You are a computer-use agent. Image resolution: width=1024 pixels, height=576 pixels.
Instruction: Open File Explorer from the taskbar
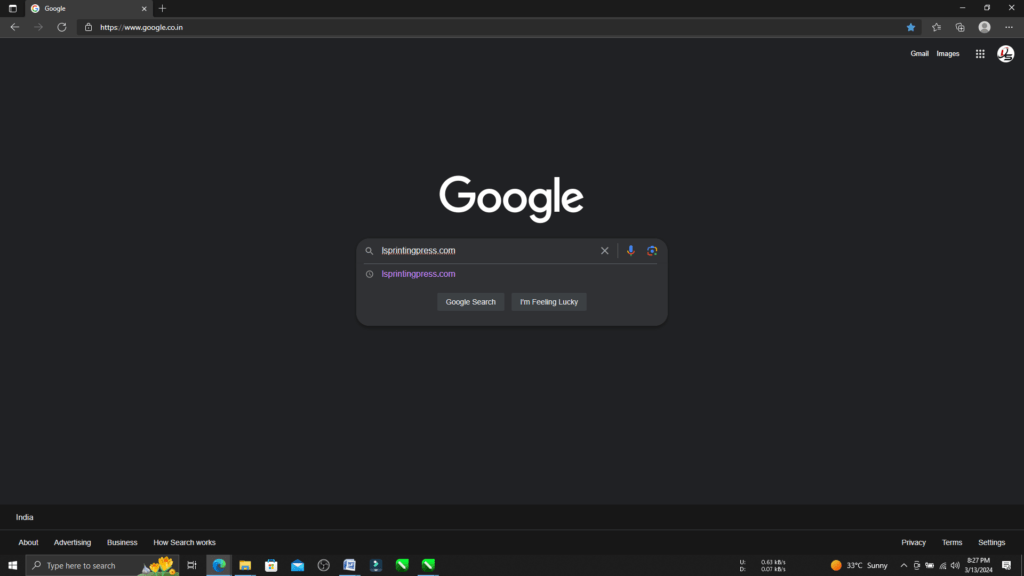point(245,566)
